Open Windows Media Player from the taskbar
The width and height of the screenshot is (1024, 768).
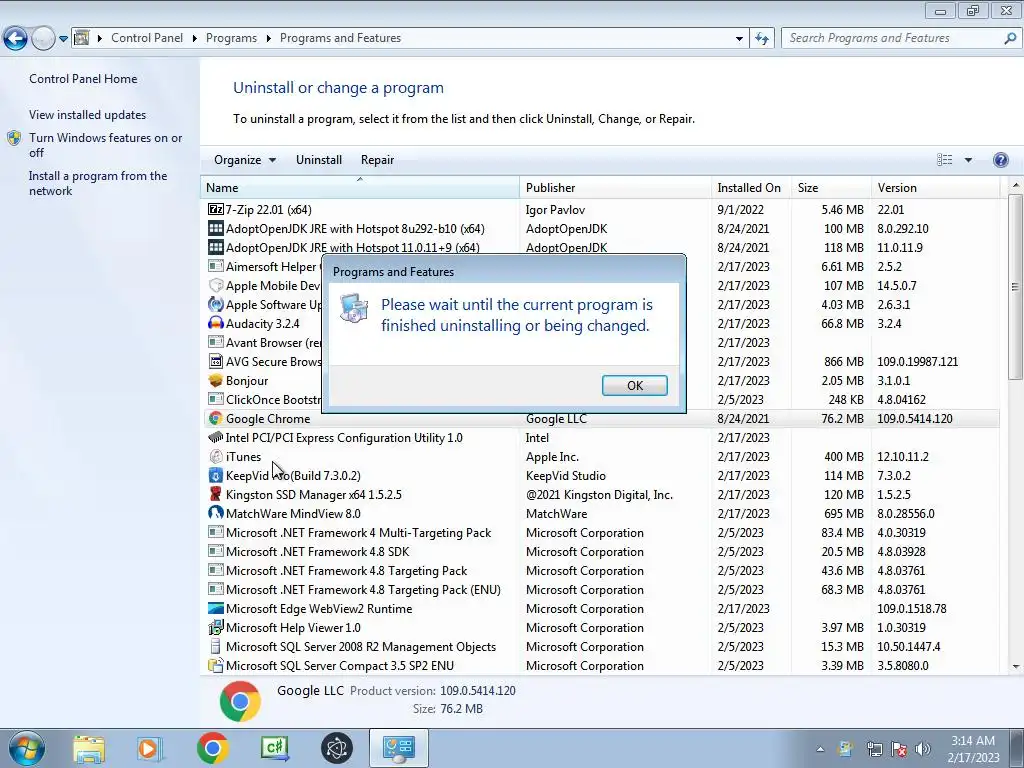tap(150, 748)
